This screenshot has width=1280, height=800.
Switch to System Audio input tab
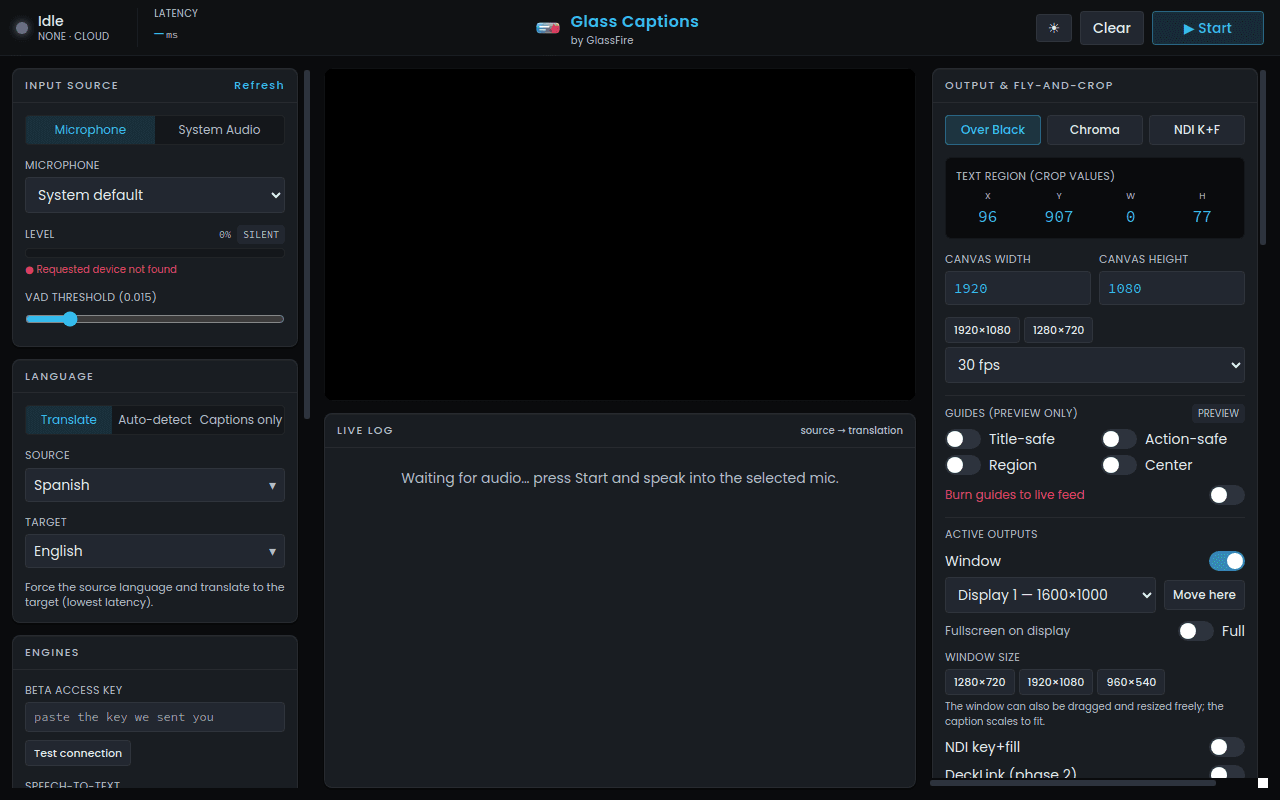[219, 130]
